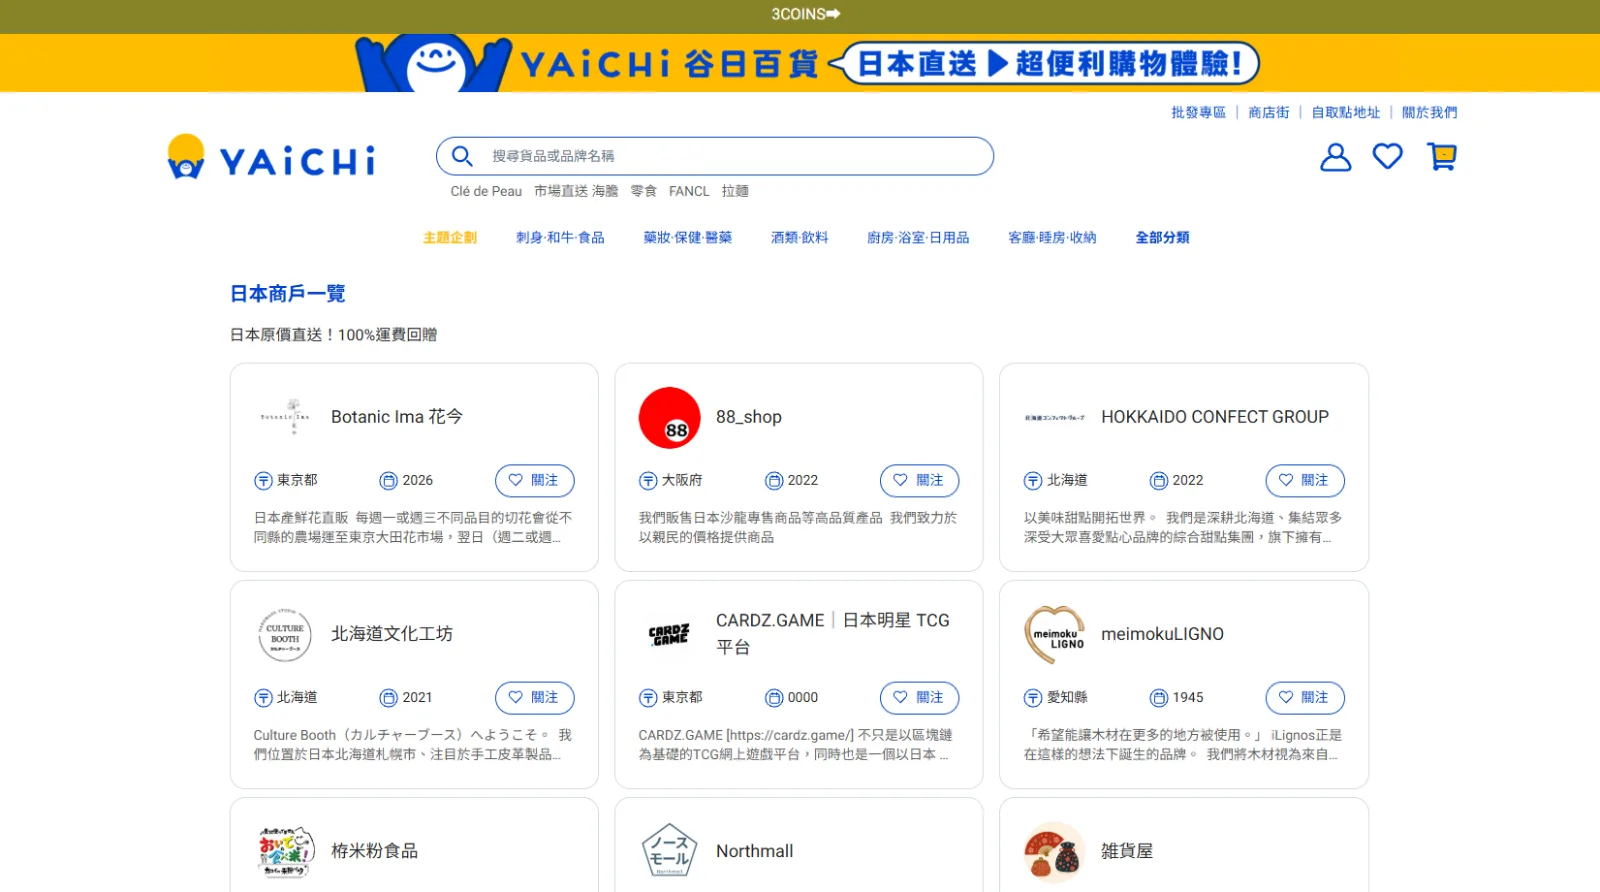Open Northmall shop title
The width and height of the screenshot is (1600, 892).
[755, 851]
